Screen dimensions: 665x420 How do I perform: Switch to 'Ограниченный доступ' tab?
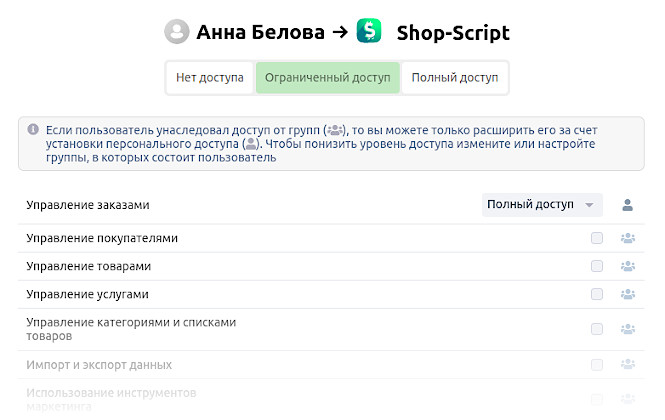click(x=327, y=78)
